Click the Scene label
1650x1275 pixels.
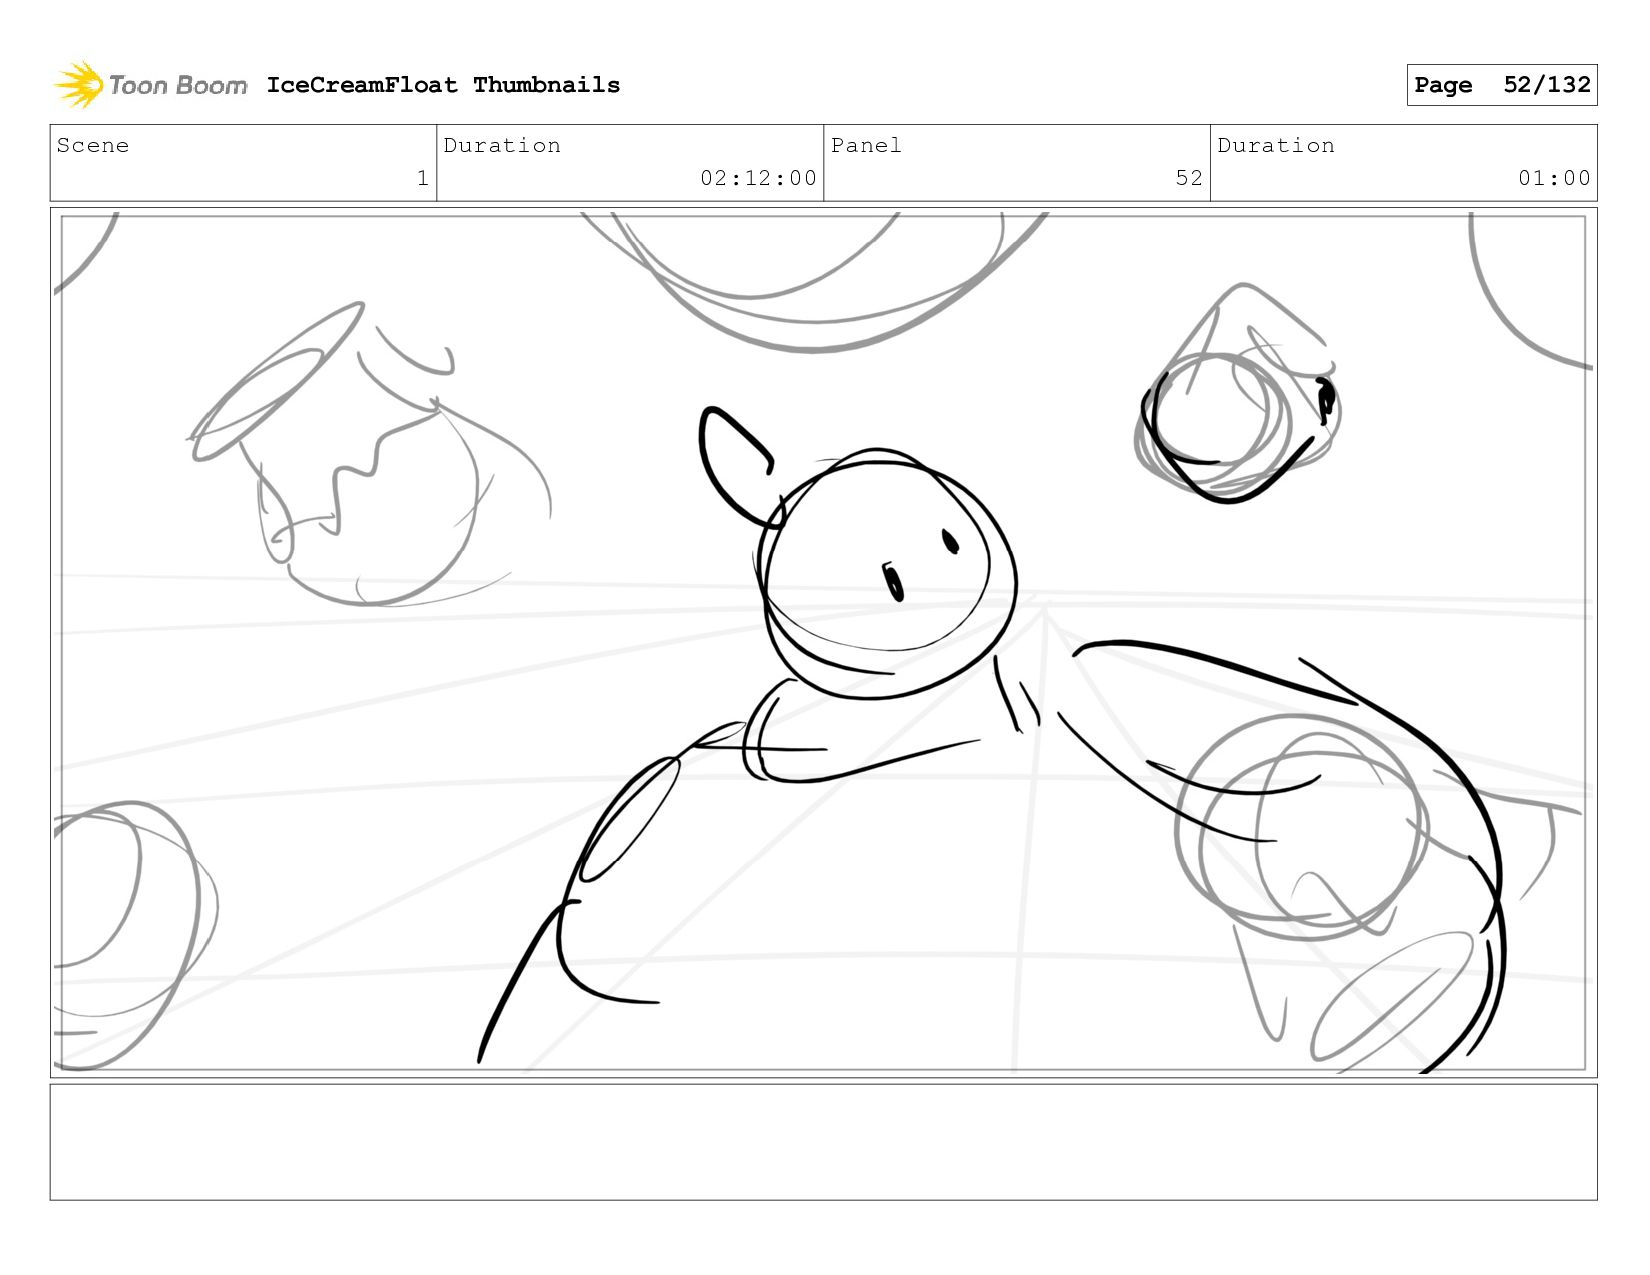click(93, 146)
